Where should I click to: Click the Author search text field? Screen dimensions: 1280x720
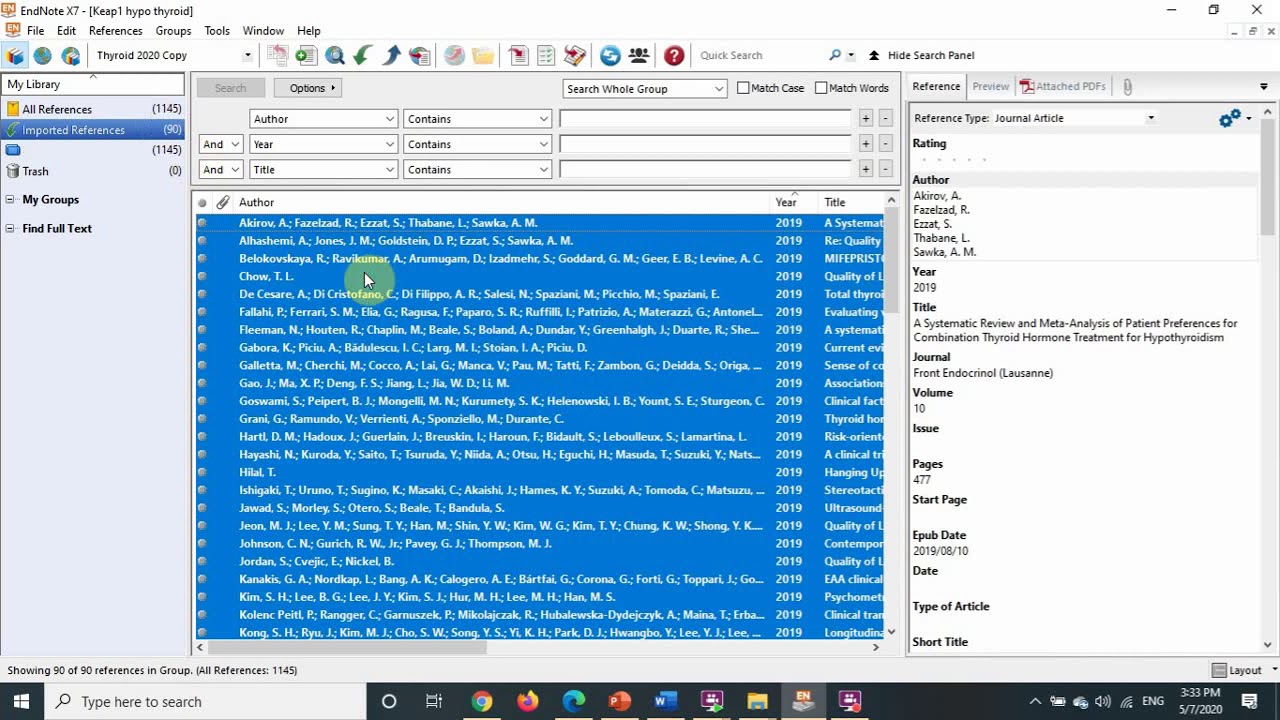click(705, 119)
